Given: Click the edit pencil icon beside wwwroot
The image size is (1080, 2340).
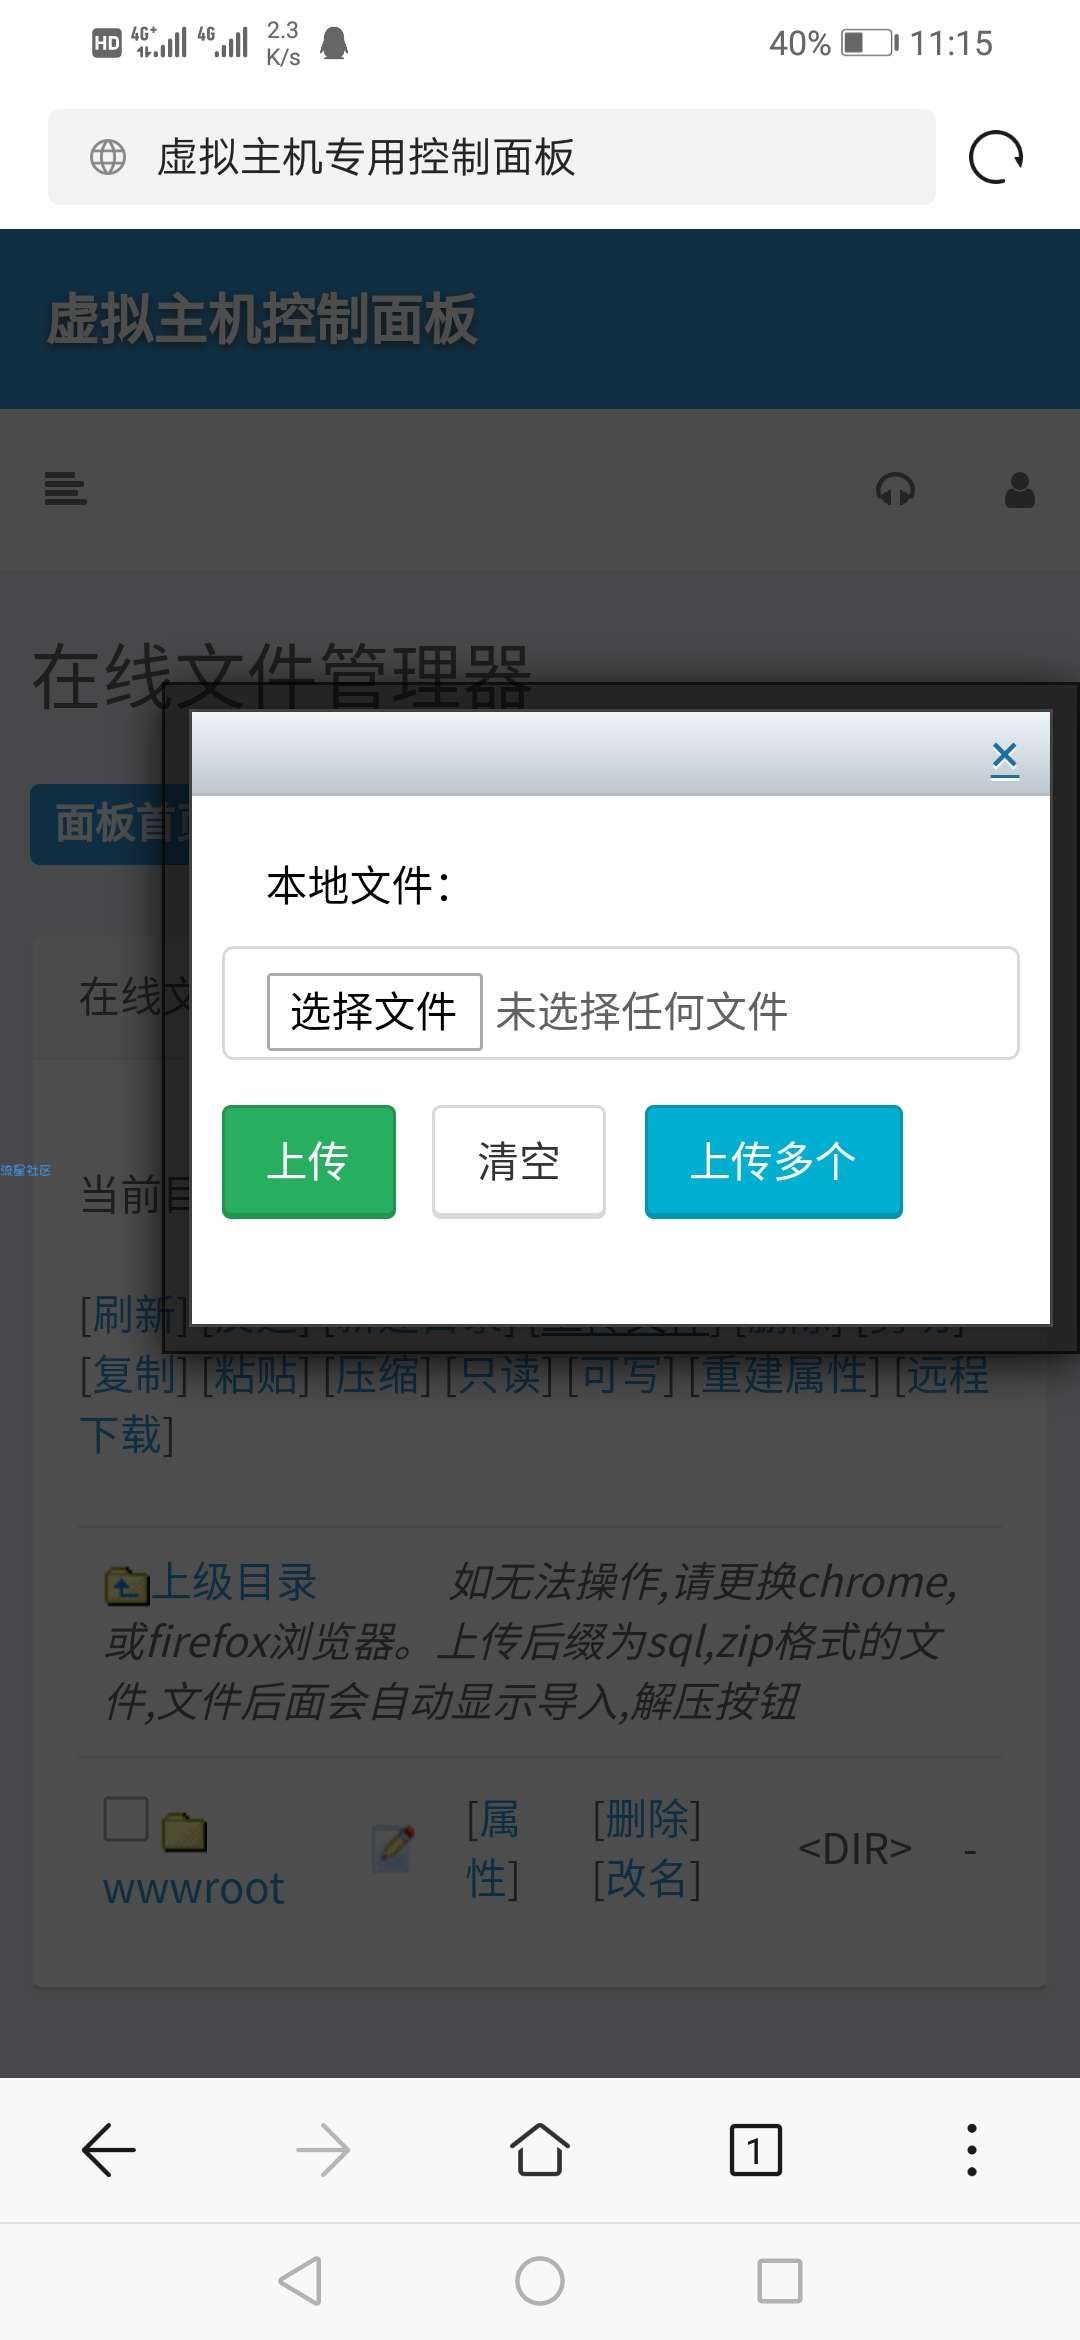Looking at the screenshot, I should pyautogui.click(x=393, y=1848).
